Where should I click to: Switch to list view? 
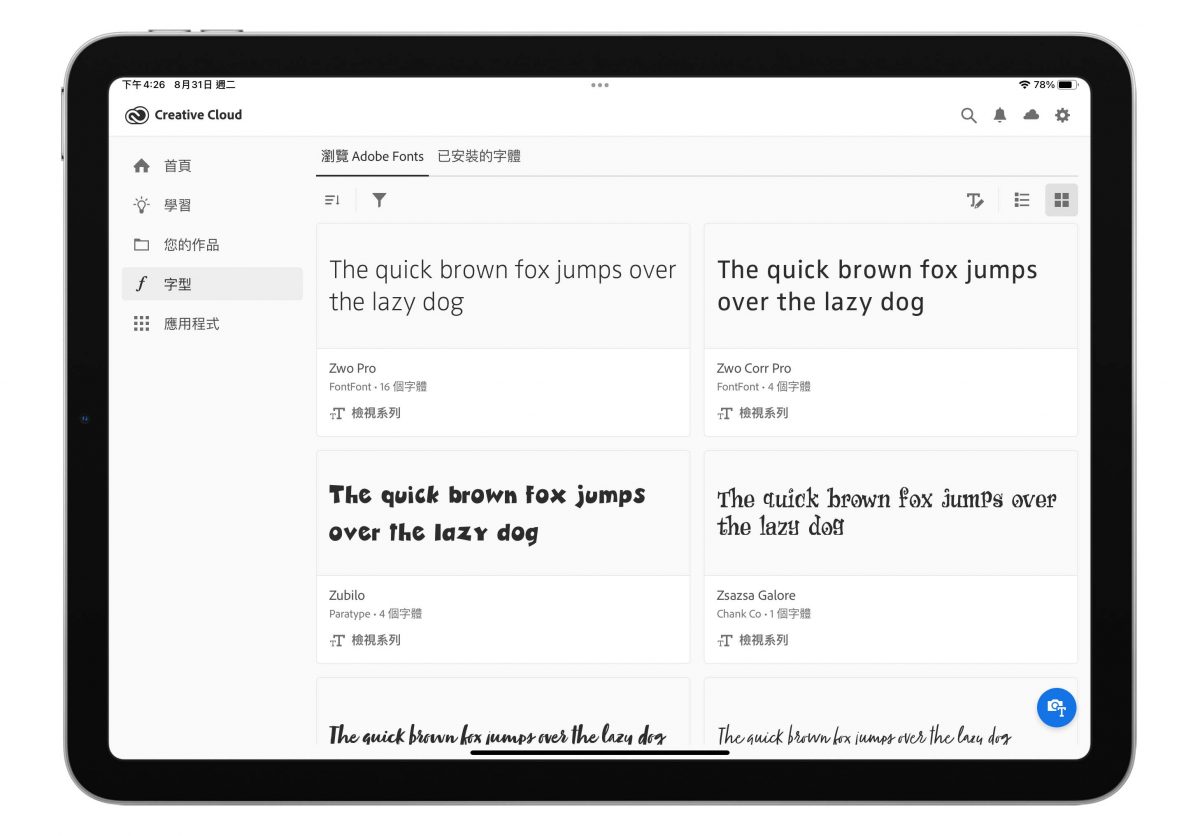pos(1022,200)
